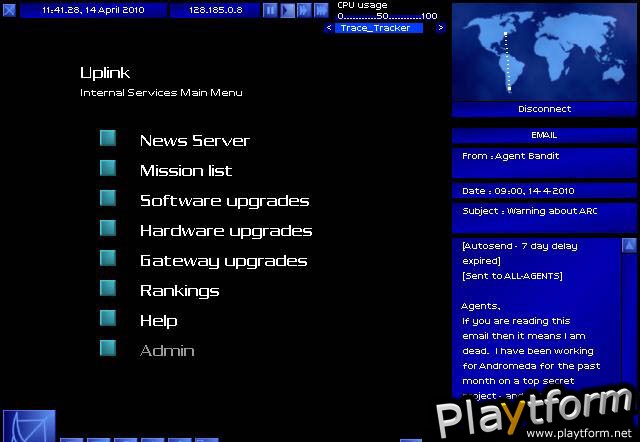Click the right arrow beside Trace_Tracker

(440, 28)
